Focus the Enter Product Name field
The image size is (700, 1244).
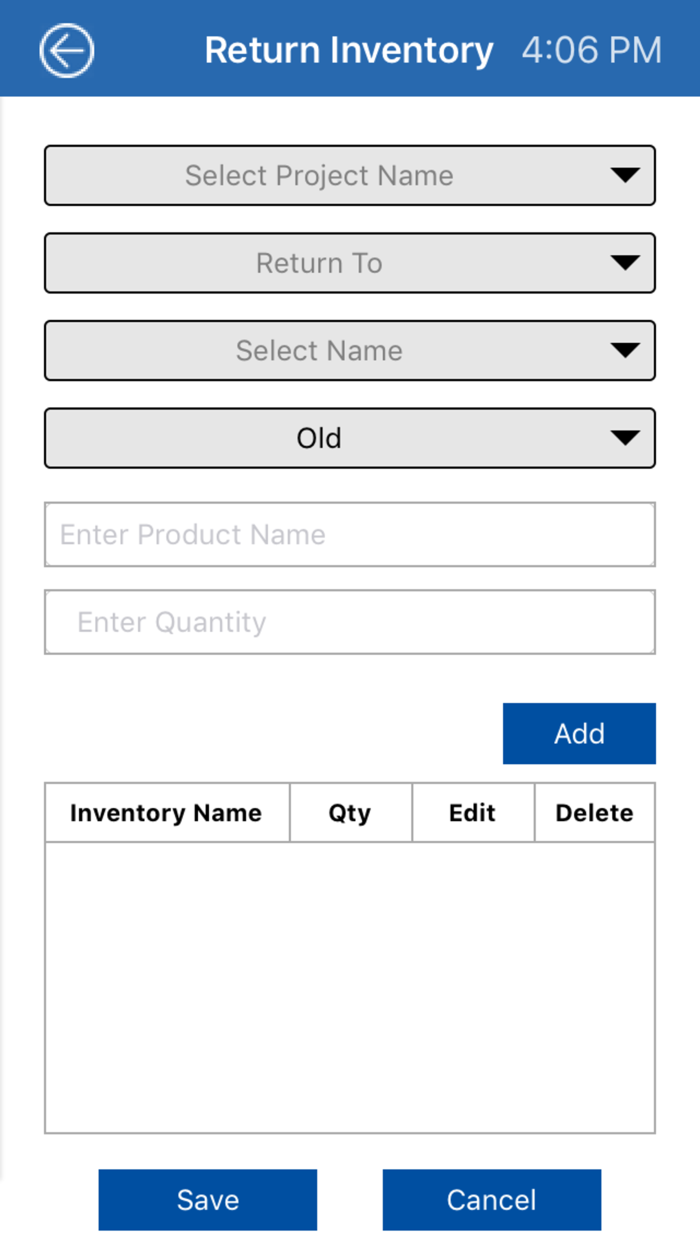(x=350, y=534)
